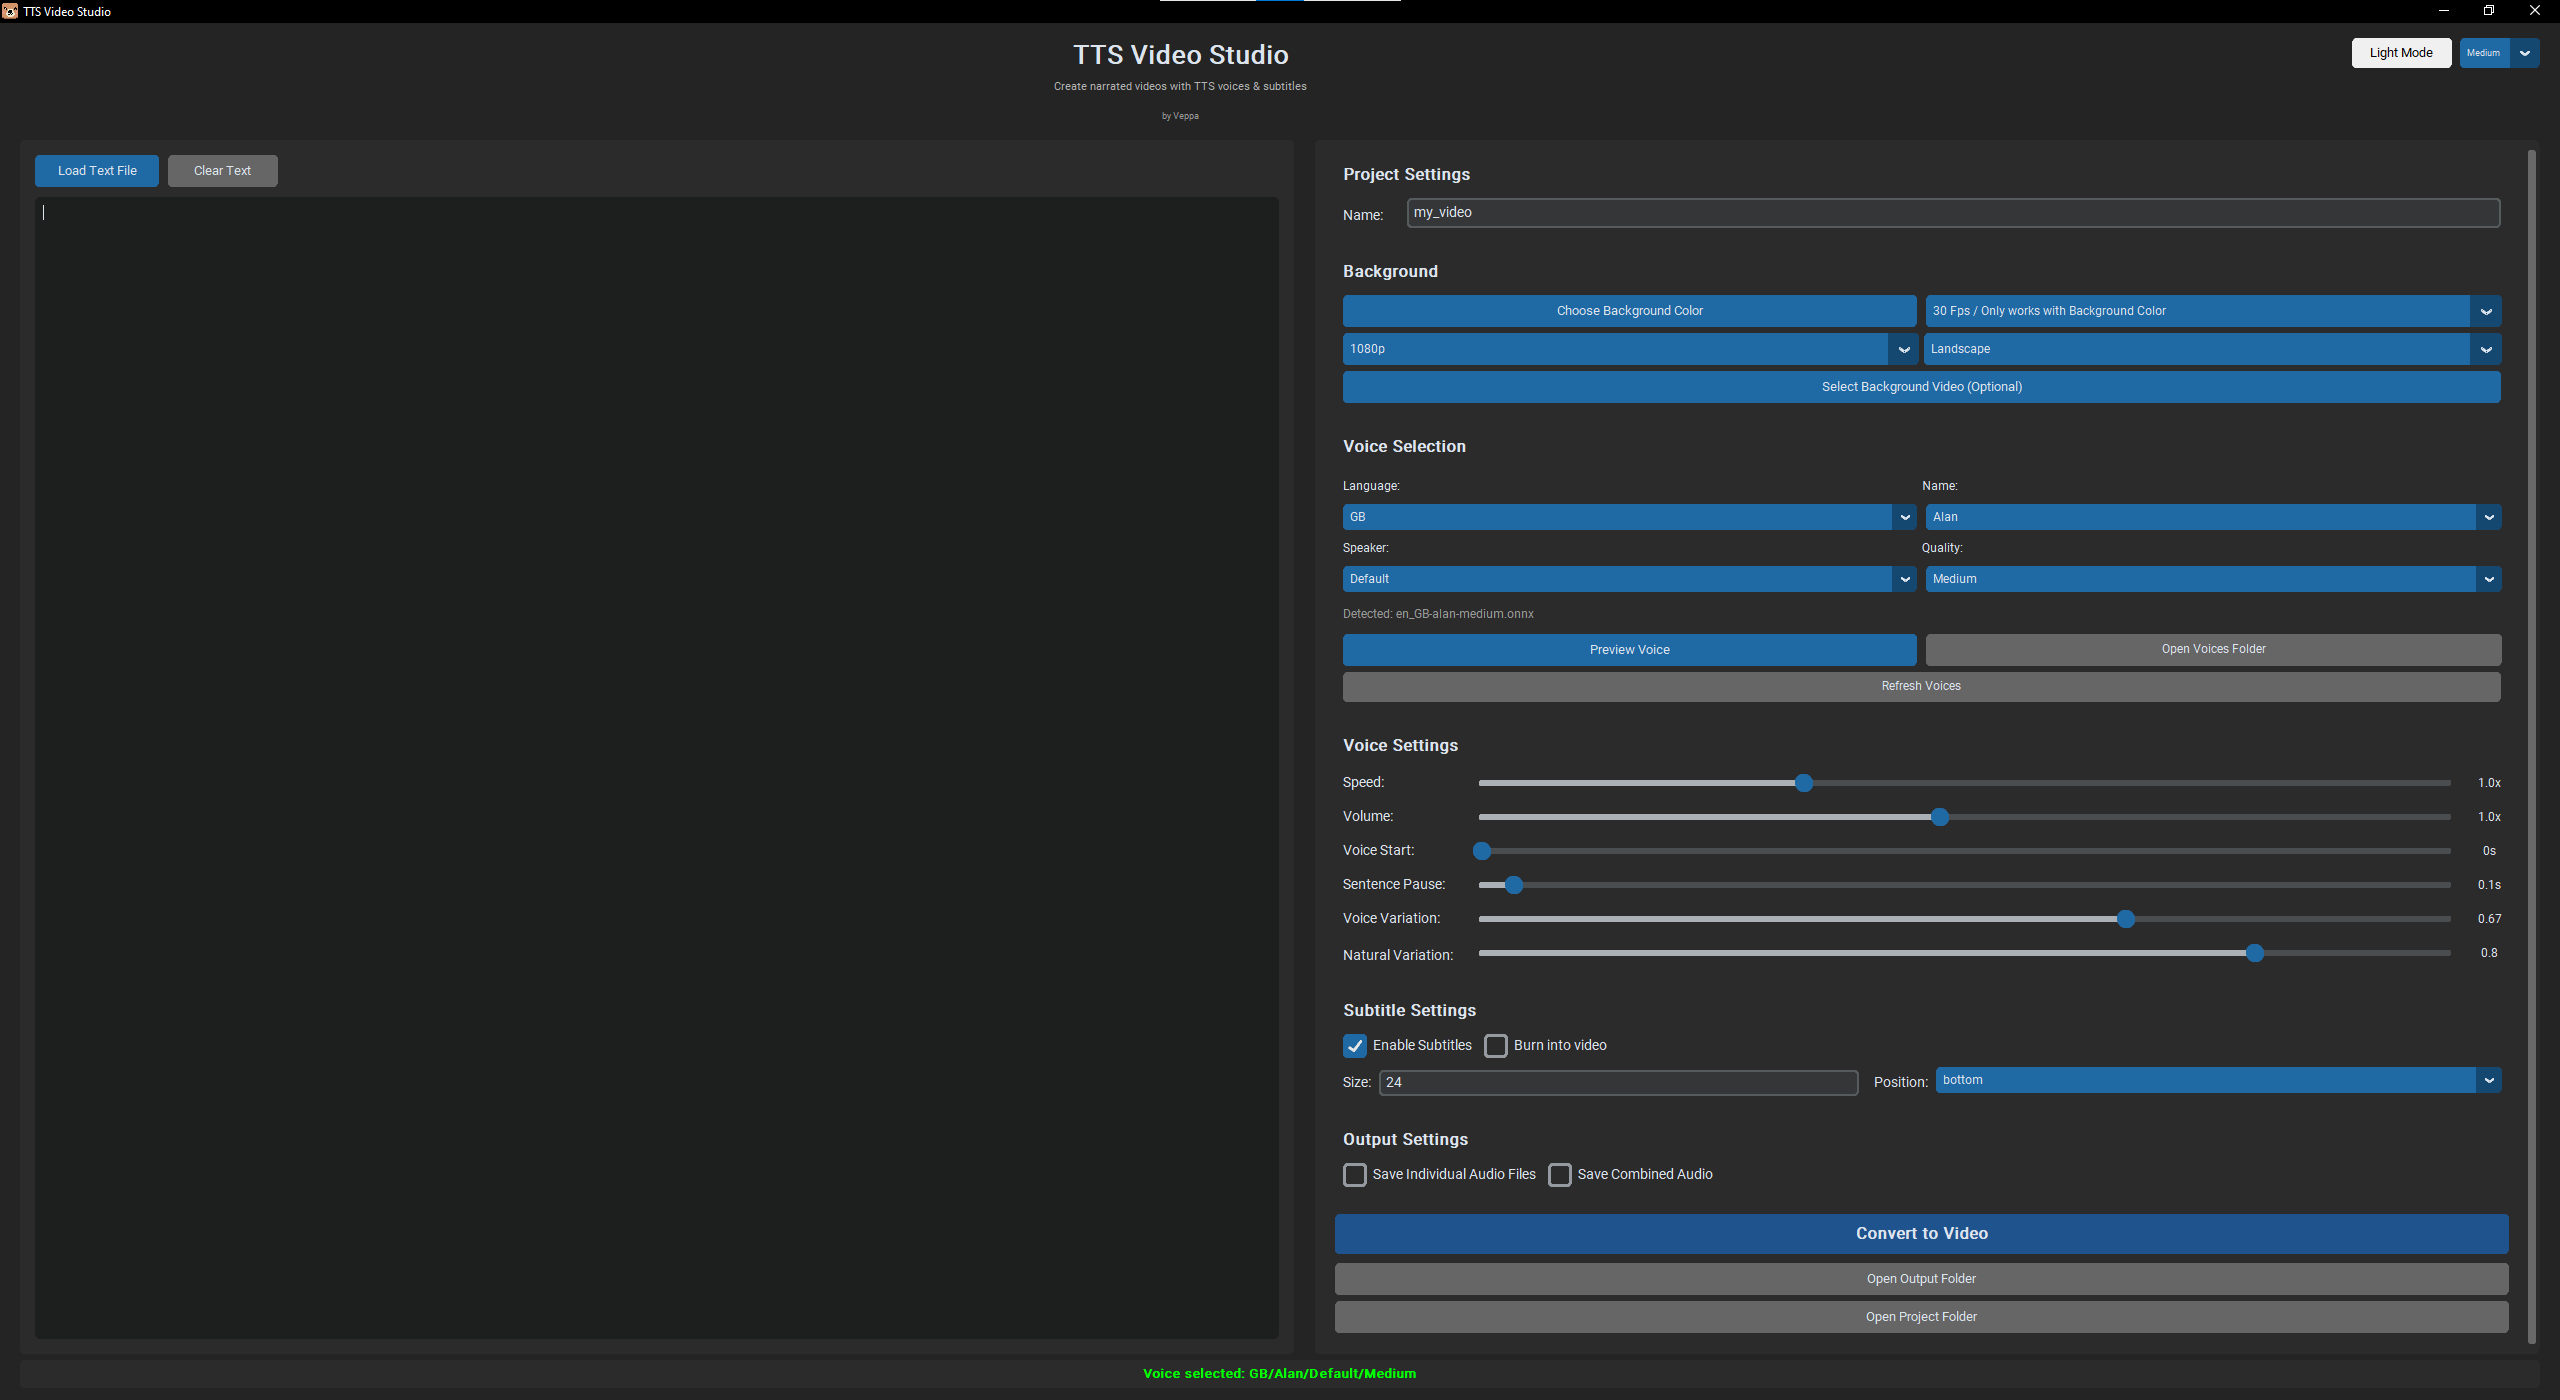
Task: Disable the Enable Subtitles checkbox
Action: click(x=1354, y=1046)
